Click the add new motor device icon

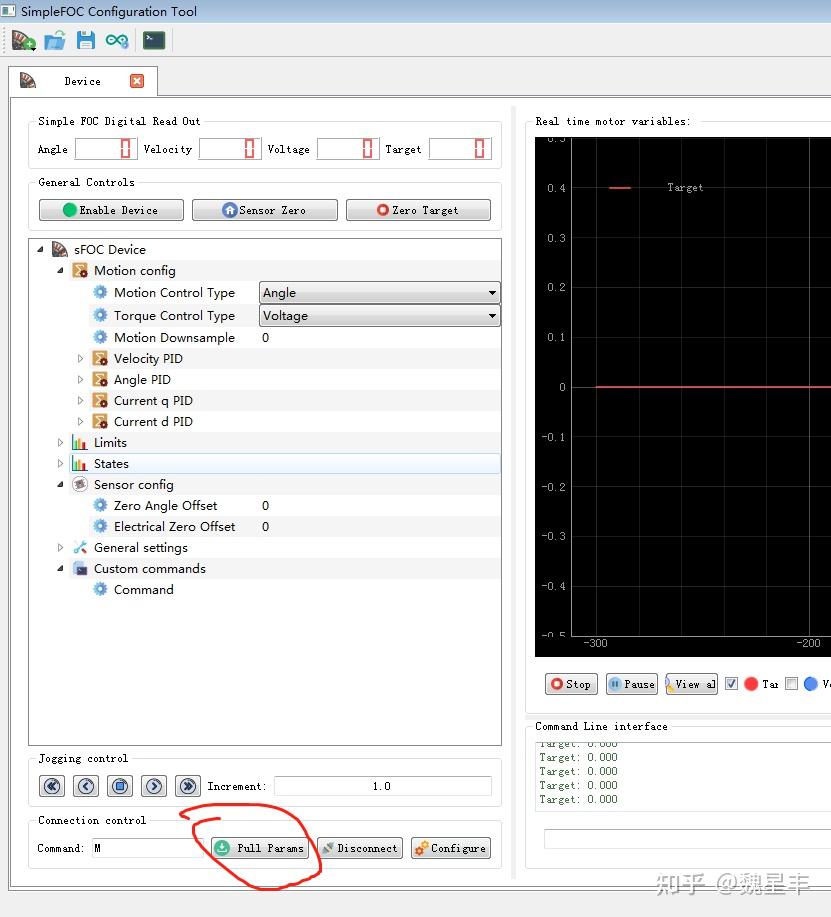[23, 40]
